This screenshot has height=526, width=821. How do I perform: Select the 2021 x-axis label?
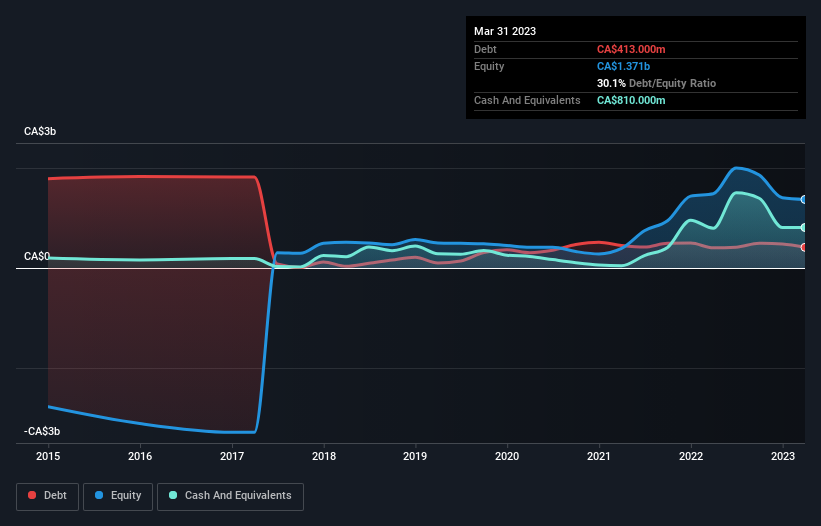(x=599, y=456)
